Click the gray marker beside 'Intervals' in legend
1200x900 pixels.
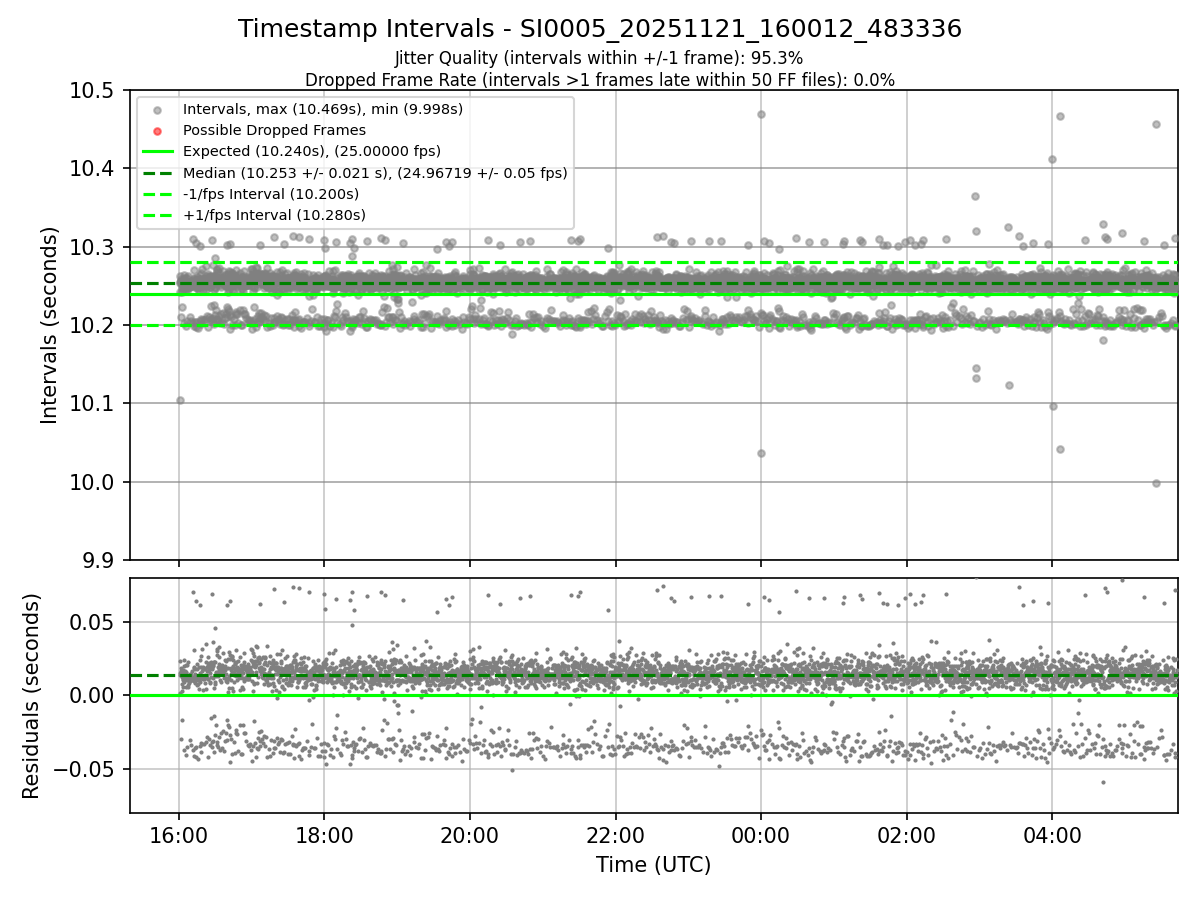coord(157,110)
